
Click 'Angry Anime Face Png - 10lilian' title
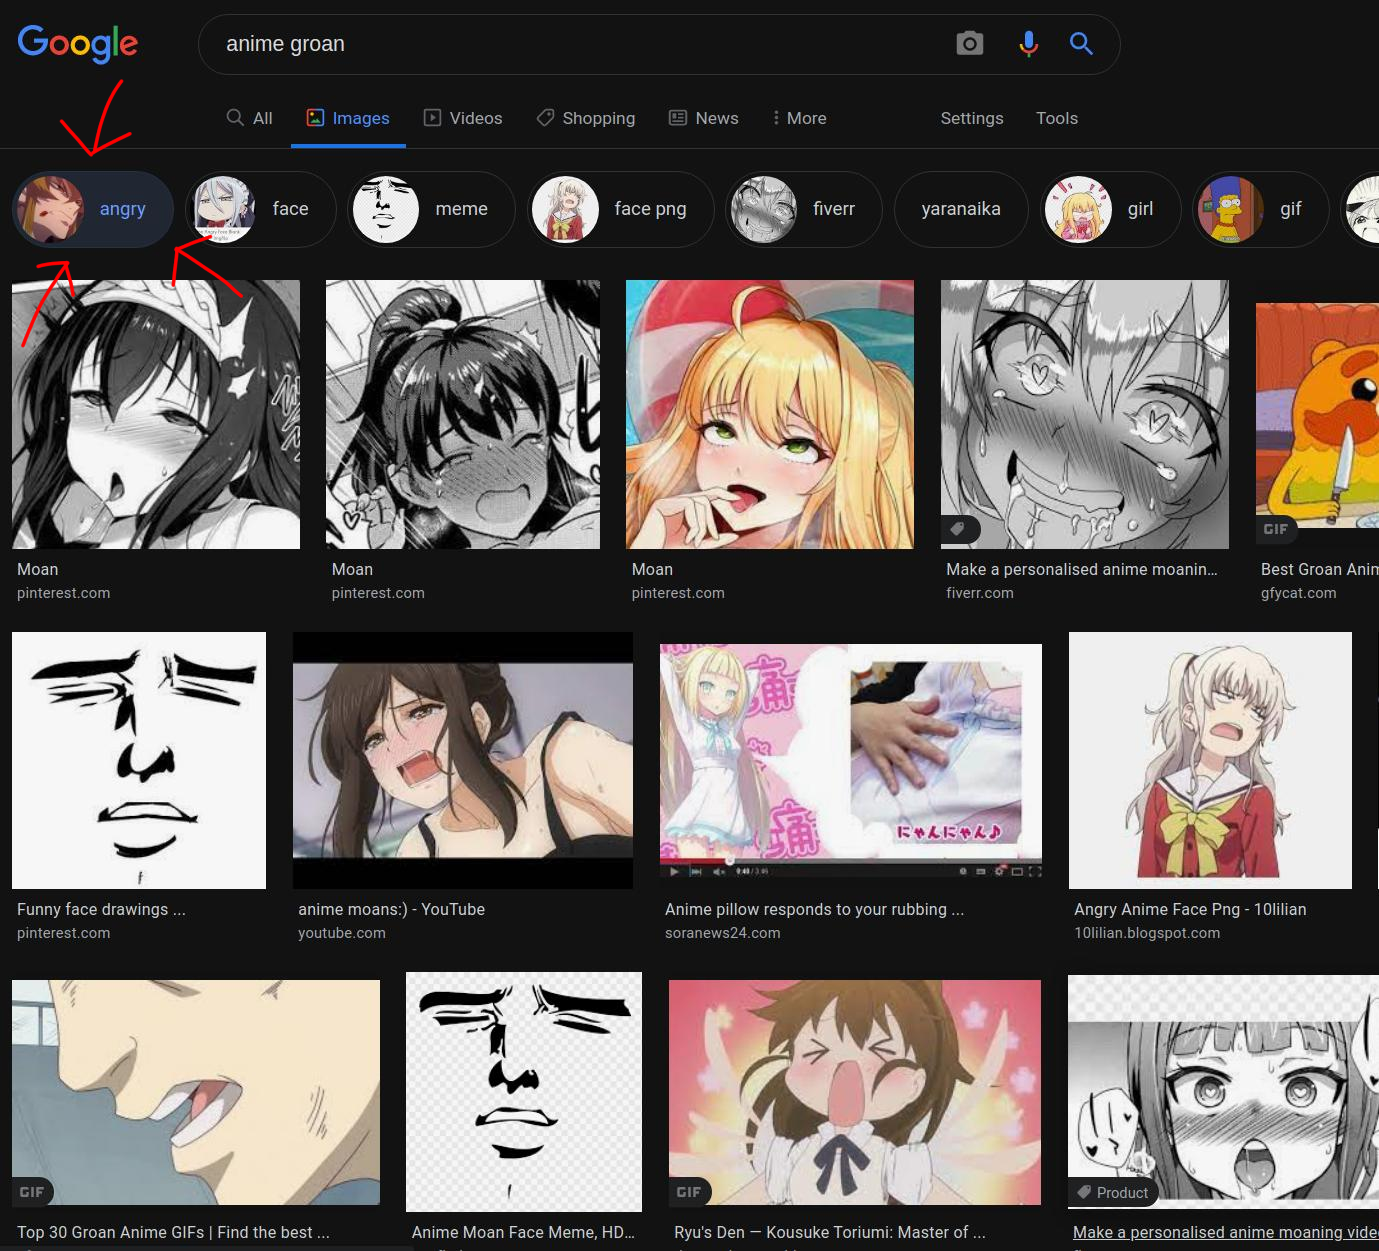click(x=1190, y=909)
